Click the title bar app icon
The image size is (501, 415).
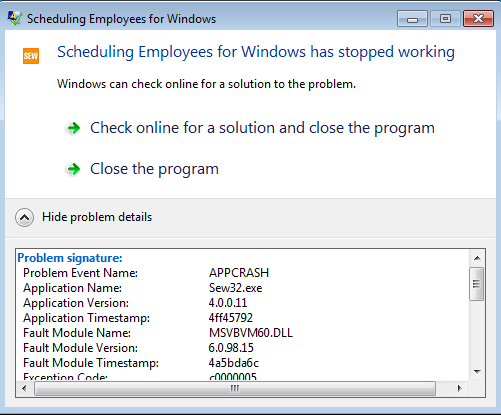15,19
